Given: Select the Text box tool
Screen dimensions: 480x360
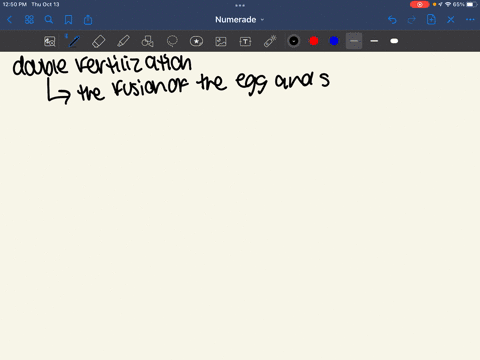Looking at the screenshot, I should coord(245,41).
